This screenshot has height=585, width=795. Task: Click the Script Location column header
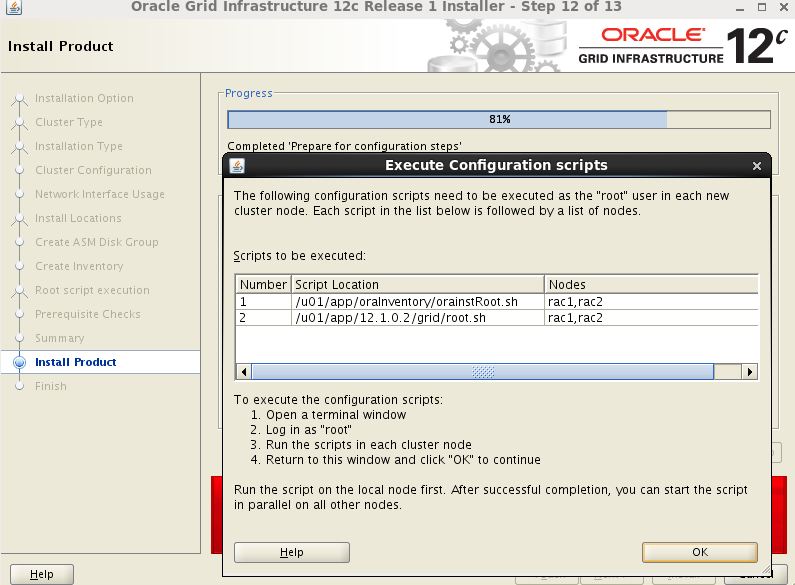pos(417,284)
